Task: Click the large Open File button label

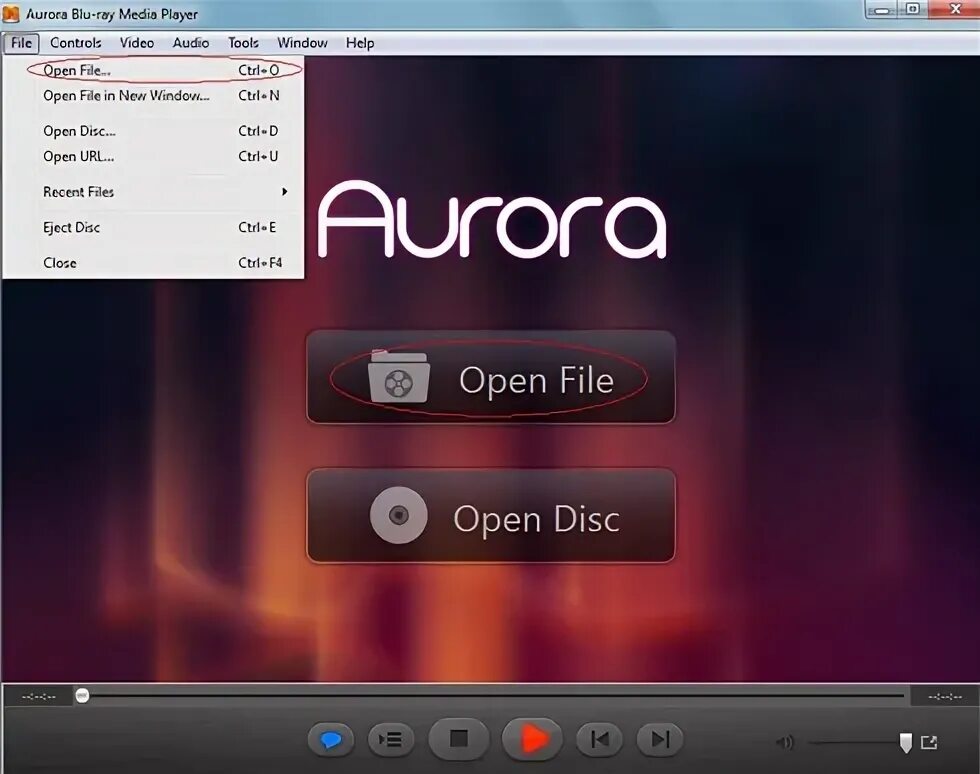Action: [536, 381]
